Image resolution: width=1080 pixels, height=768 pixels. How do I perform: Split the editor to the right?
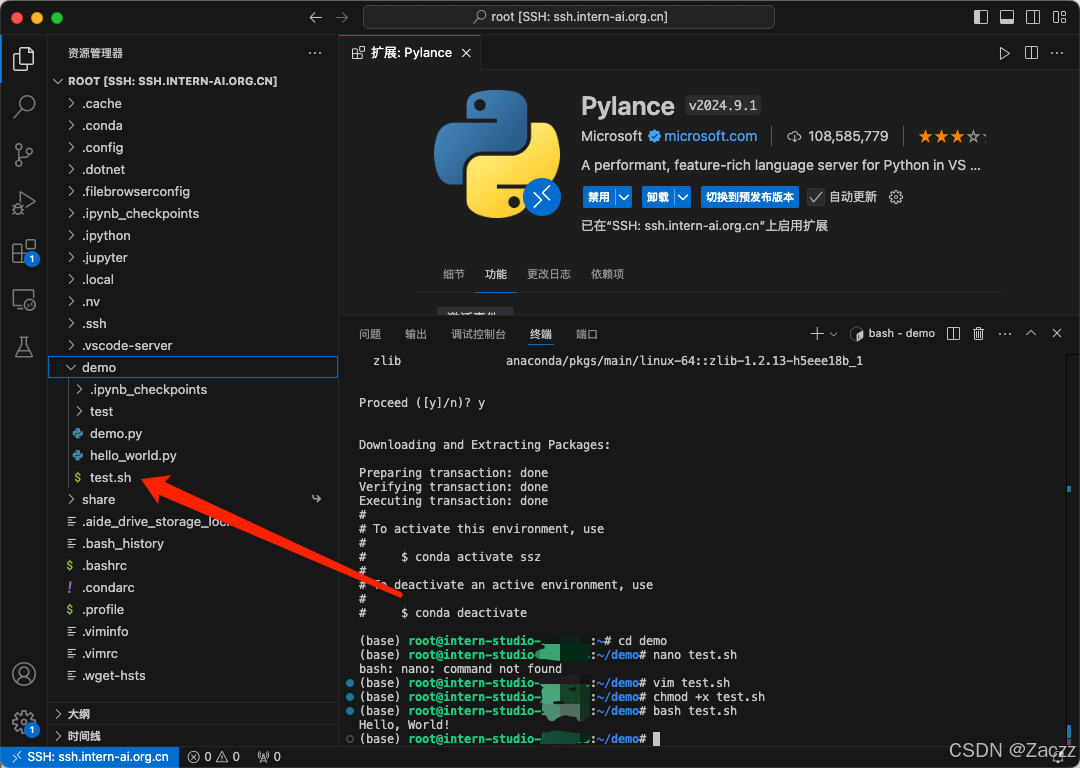point(1031,53)
